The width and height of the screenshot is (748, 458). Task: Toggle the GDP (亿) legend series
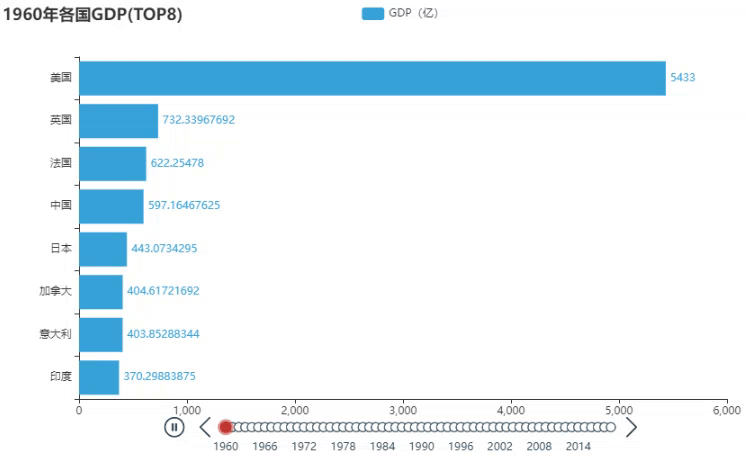pos(399,13)
